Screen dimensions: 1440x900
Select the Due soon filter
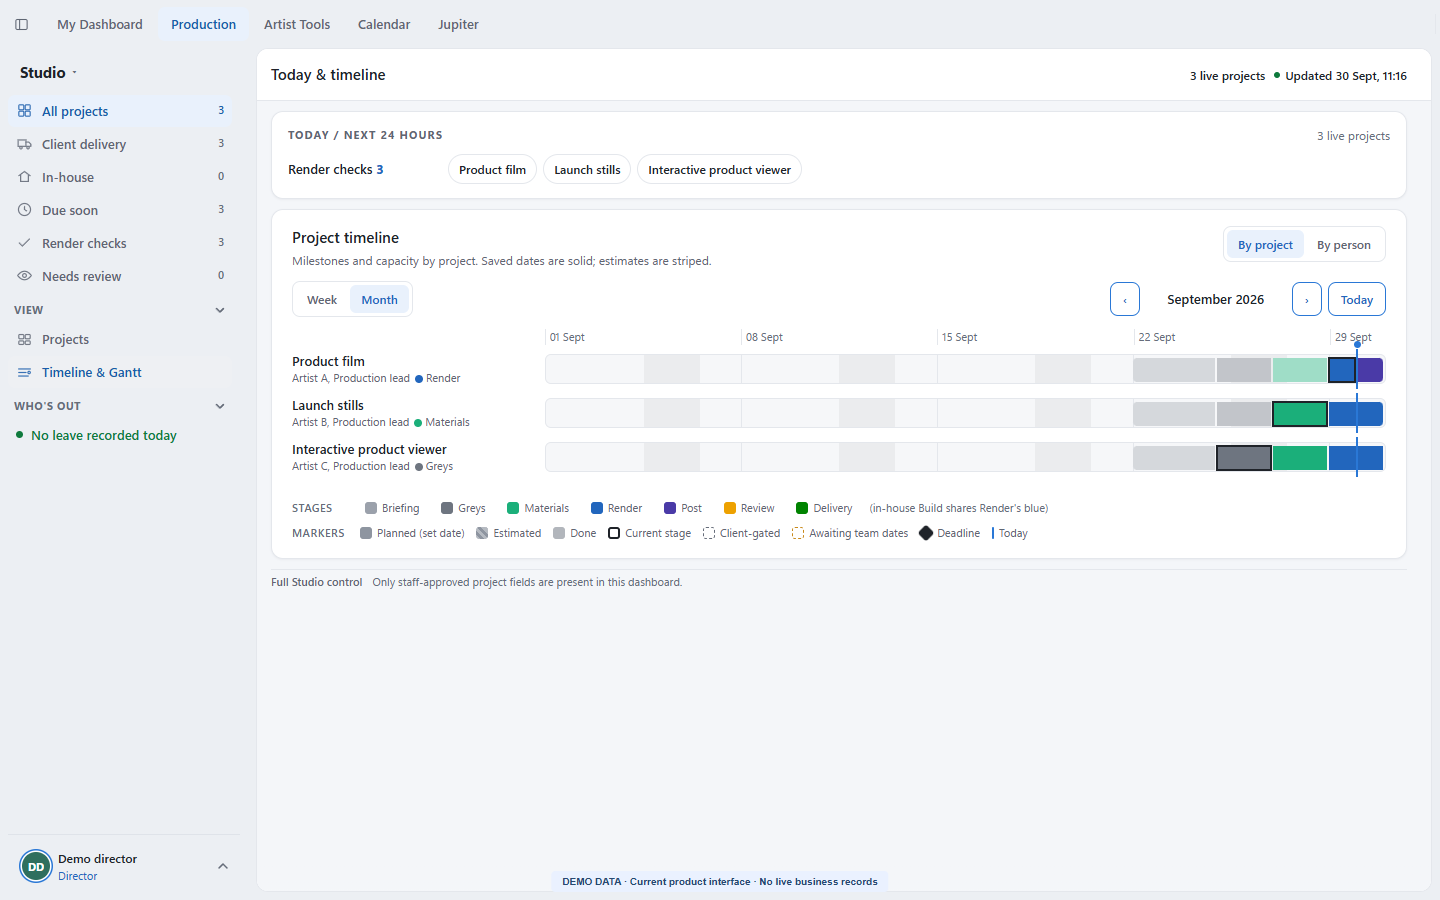click(x=122, y=210)
